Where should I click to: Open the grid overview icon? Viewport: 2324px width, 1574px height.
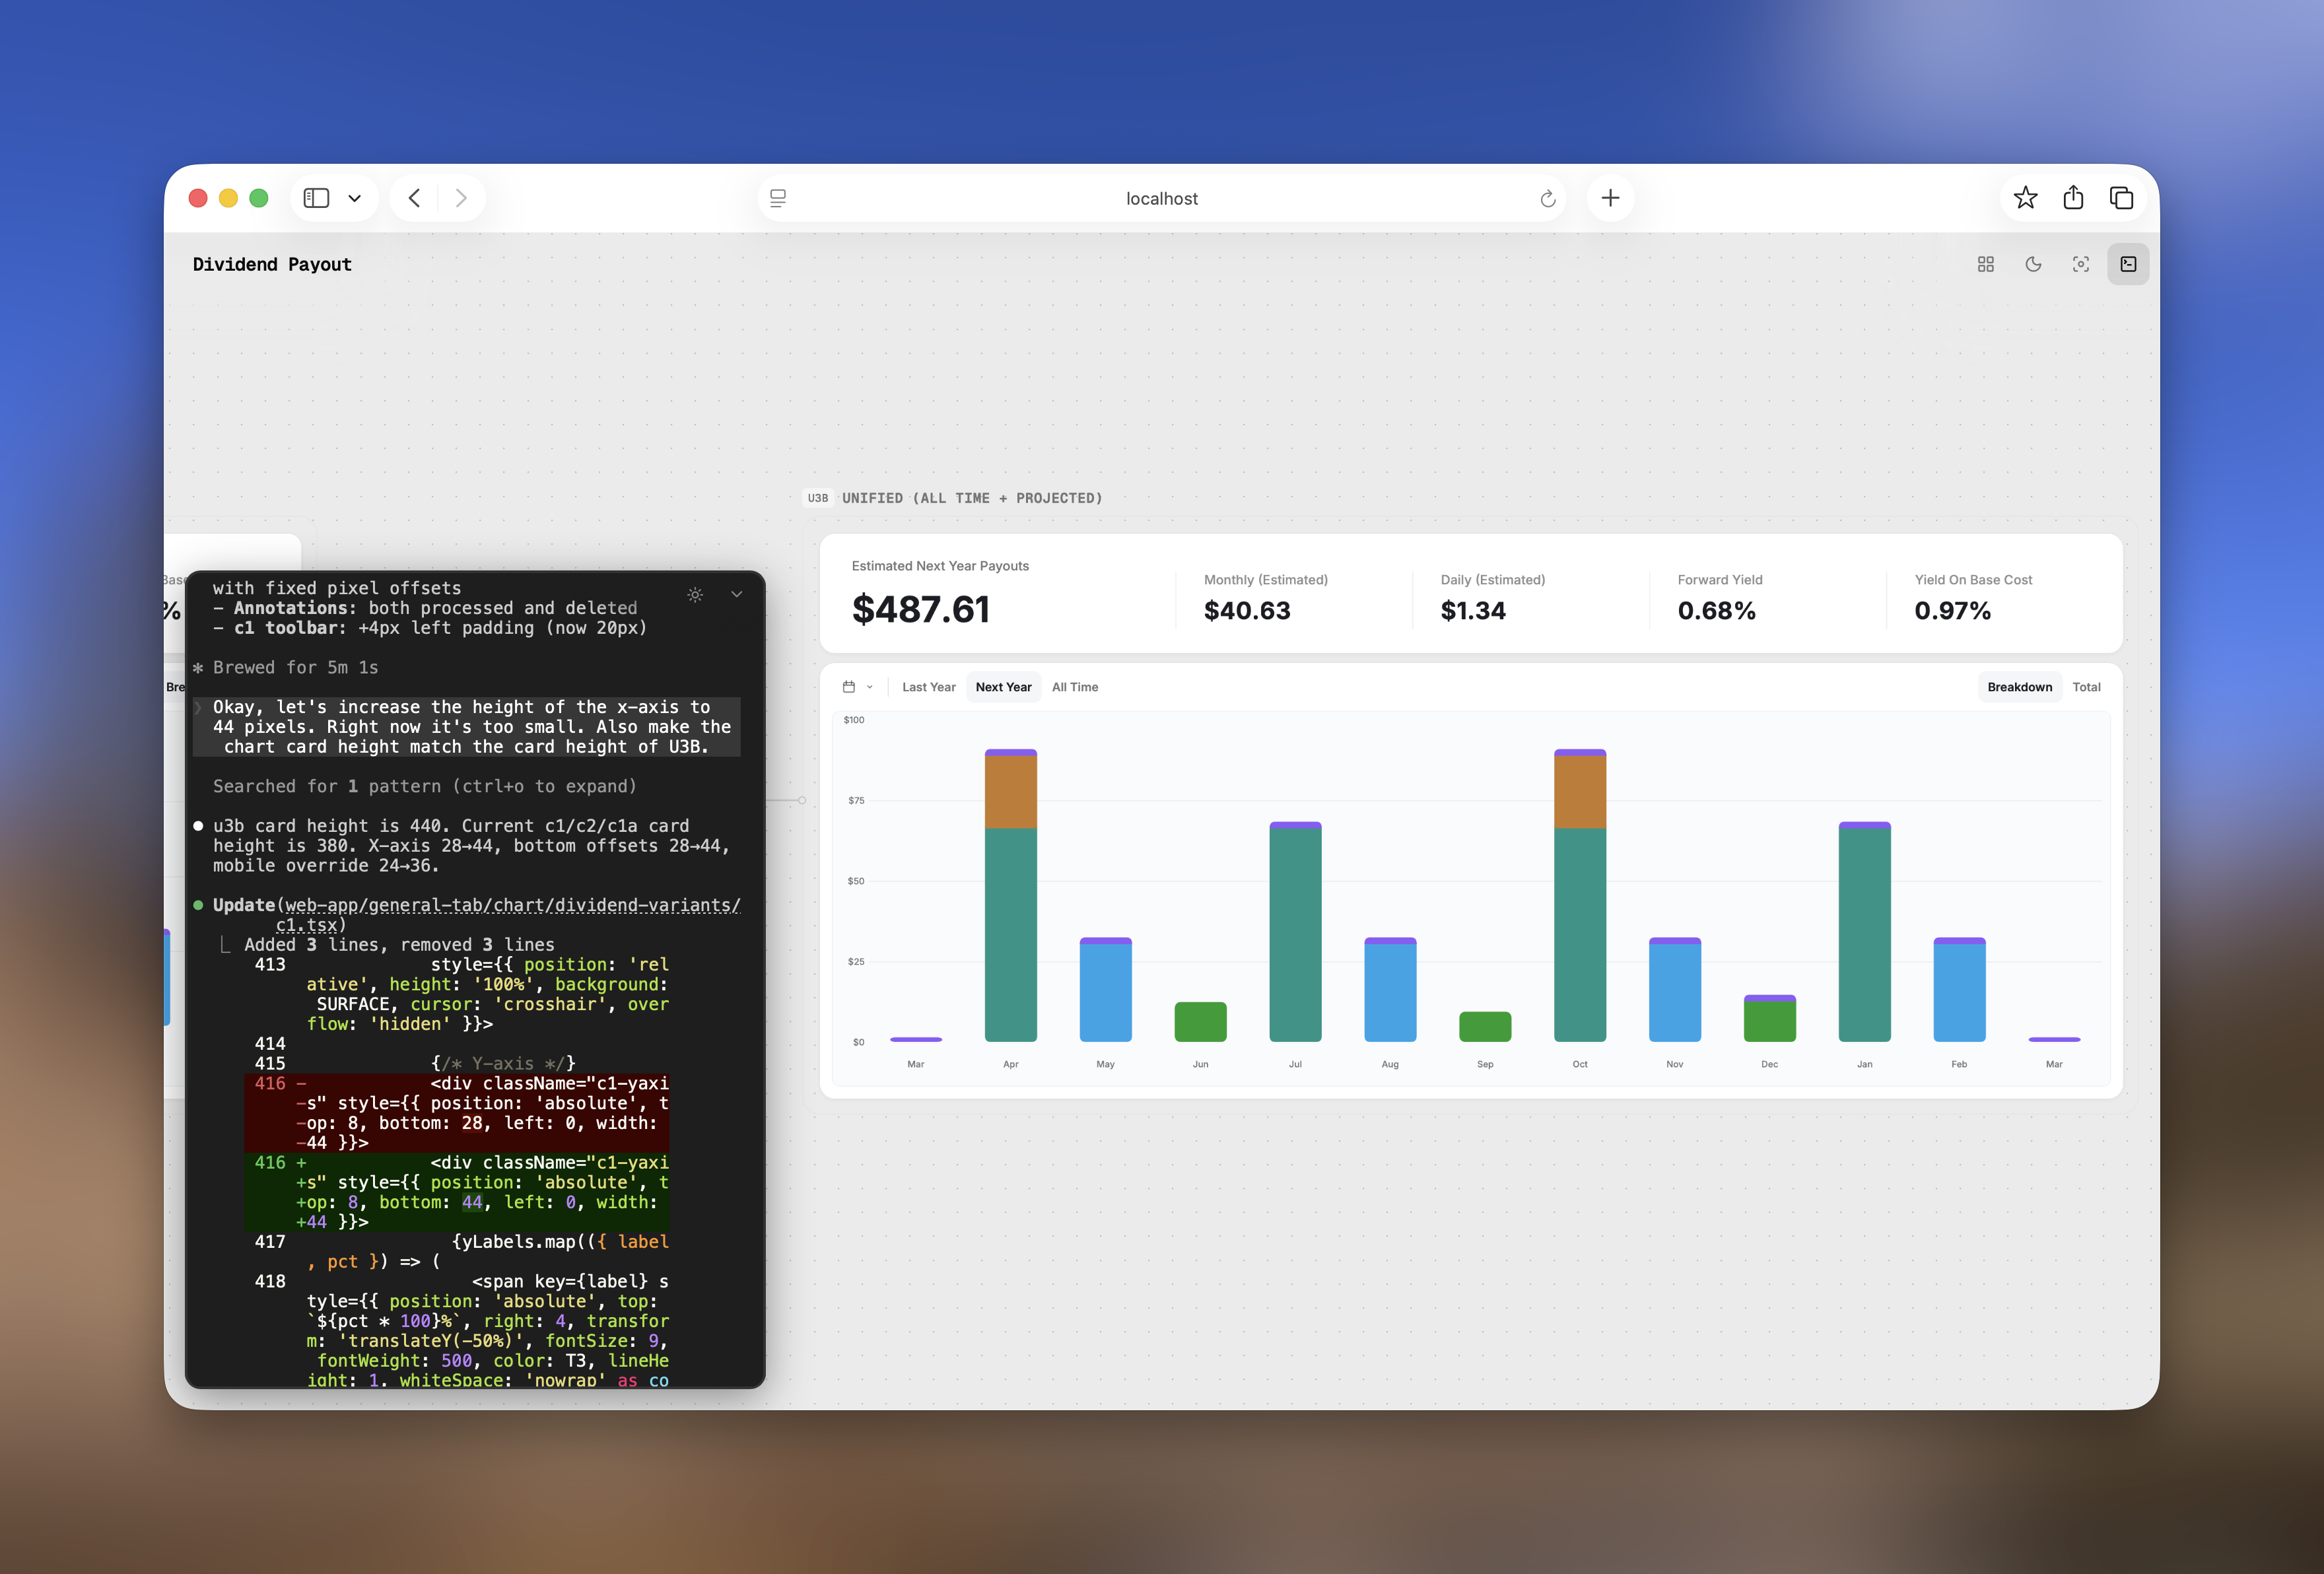click(1985, 264)
